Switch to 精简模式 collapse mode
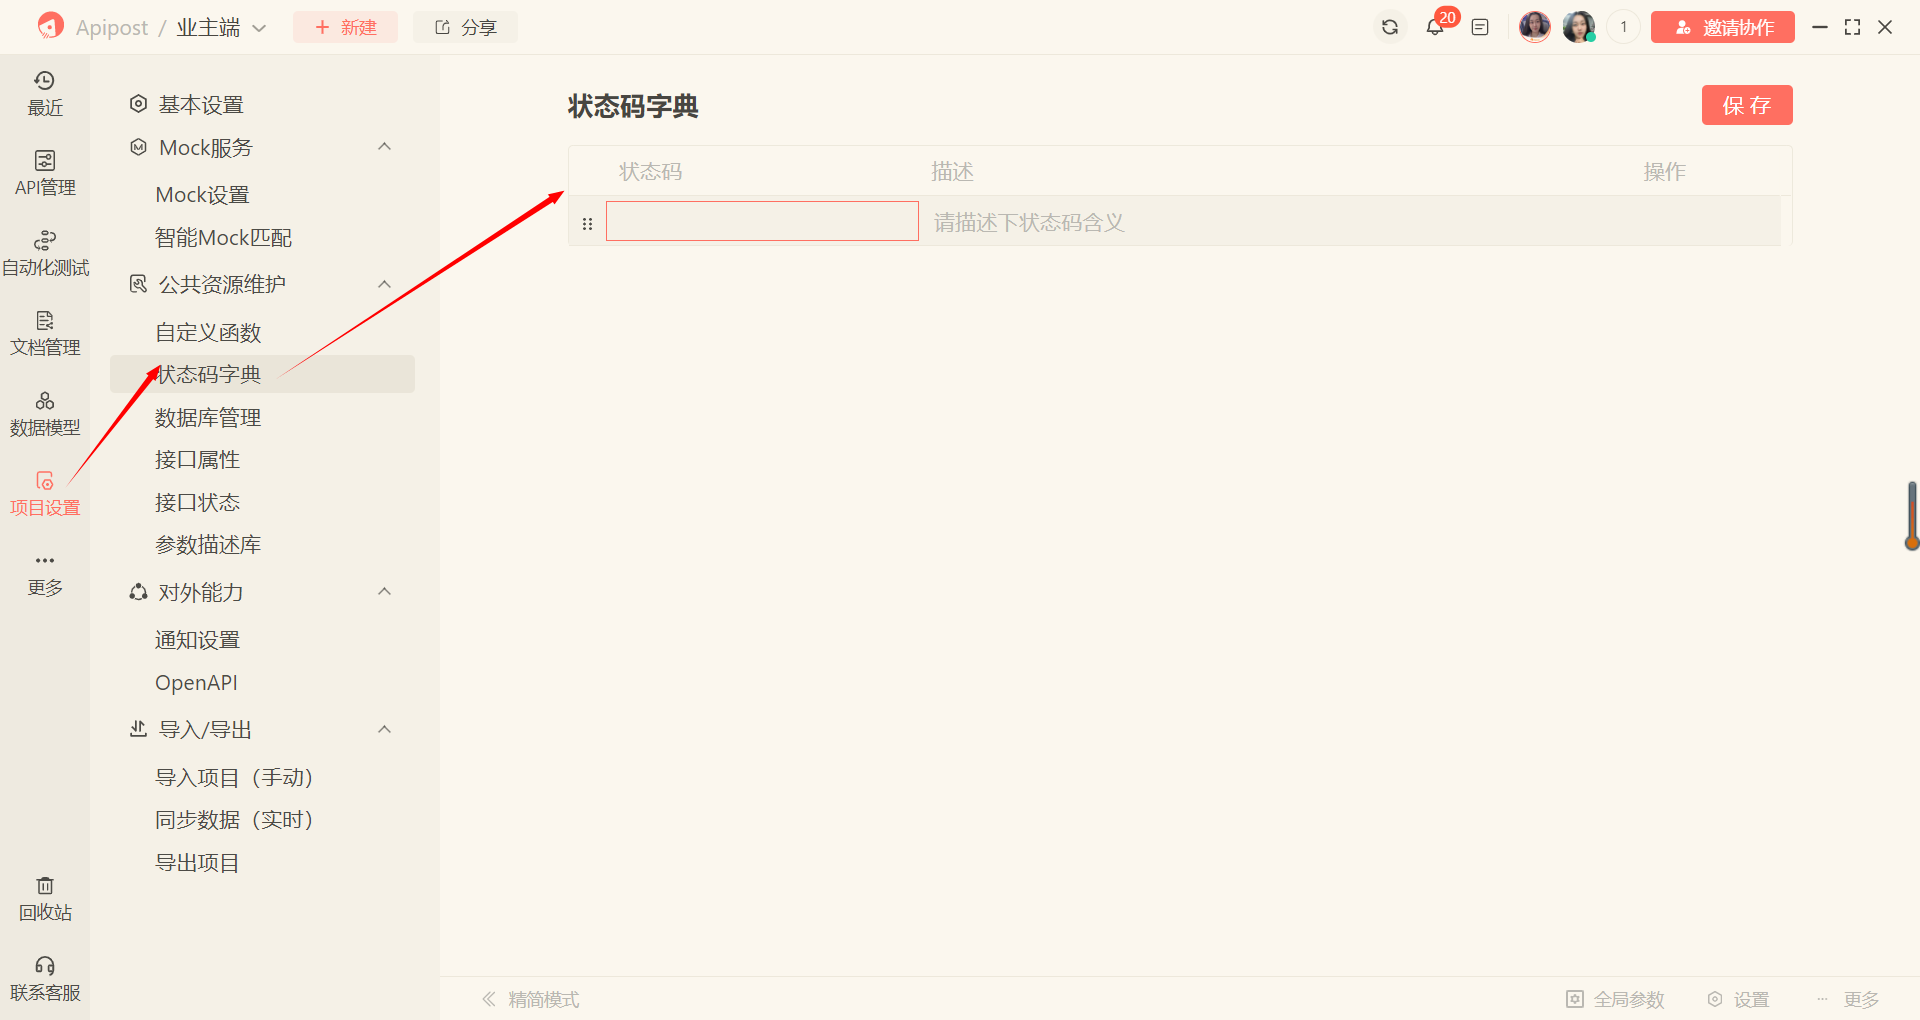The height and width of the screenshot is (1020, 1920). pyautogui.click(x=530, y=999)
